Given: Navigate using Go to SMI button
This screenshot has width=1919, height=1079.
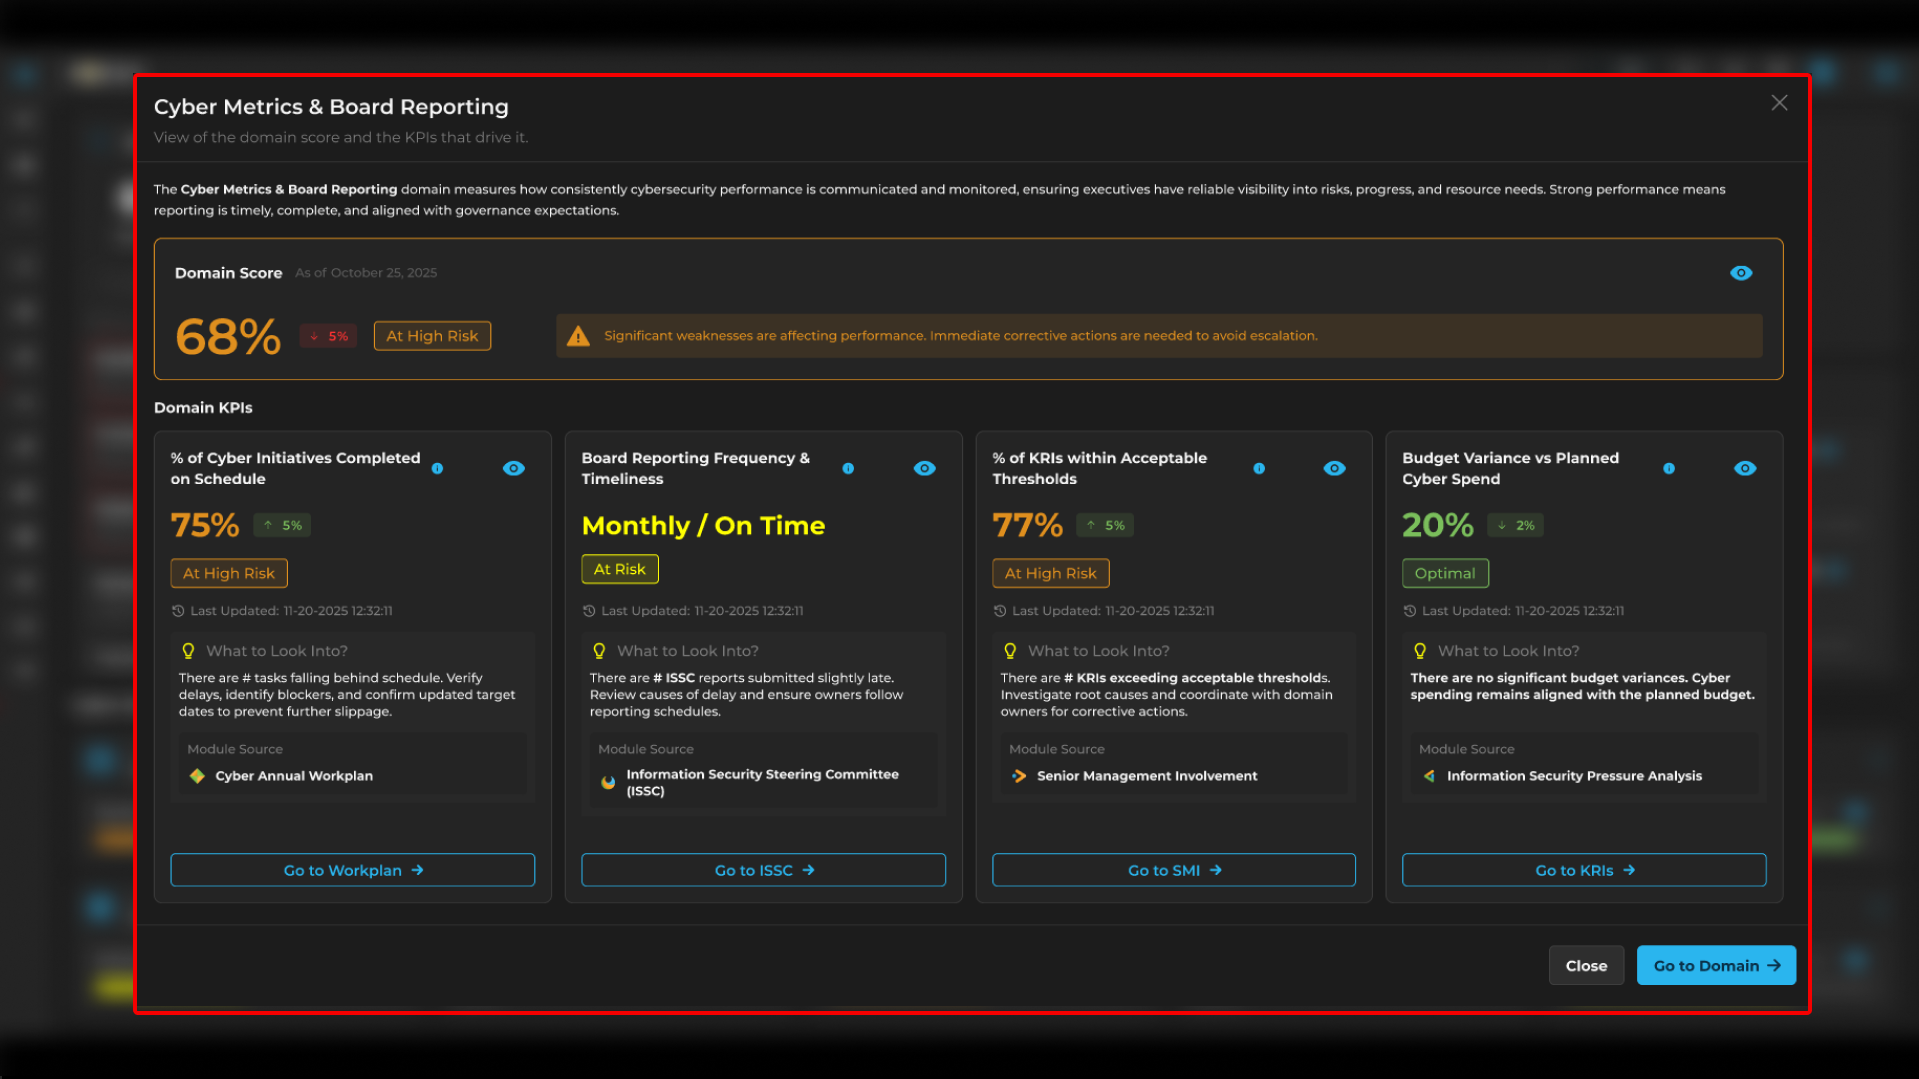Looking at the screenshot, I should [1174, 870].
